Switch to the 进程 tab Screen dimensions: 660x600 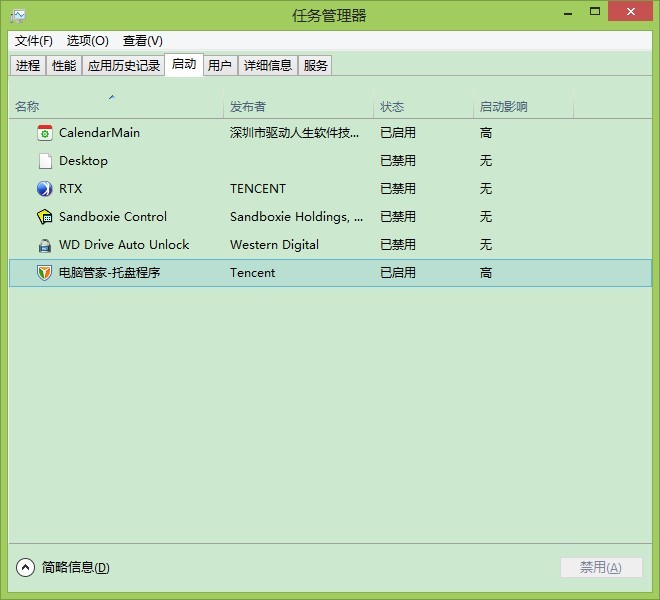[x=28, y=66]
